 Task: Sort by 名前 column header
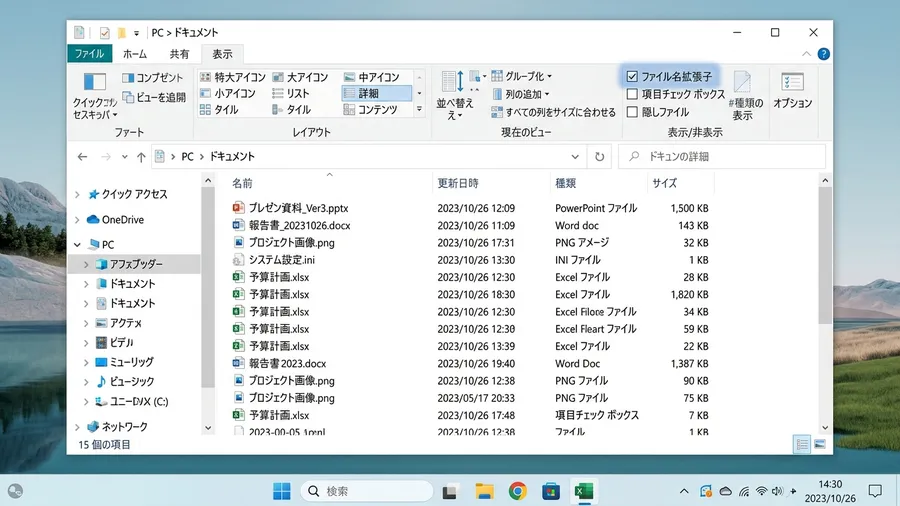pyautogui.click(x=242, y=183)
